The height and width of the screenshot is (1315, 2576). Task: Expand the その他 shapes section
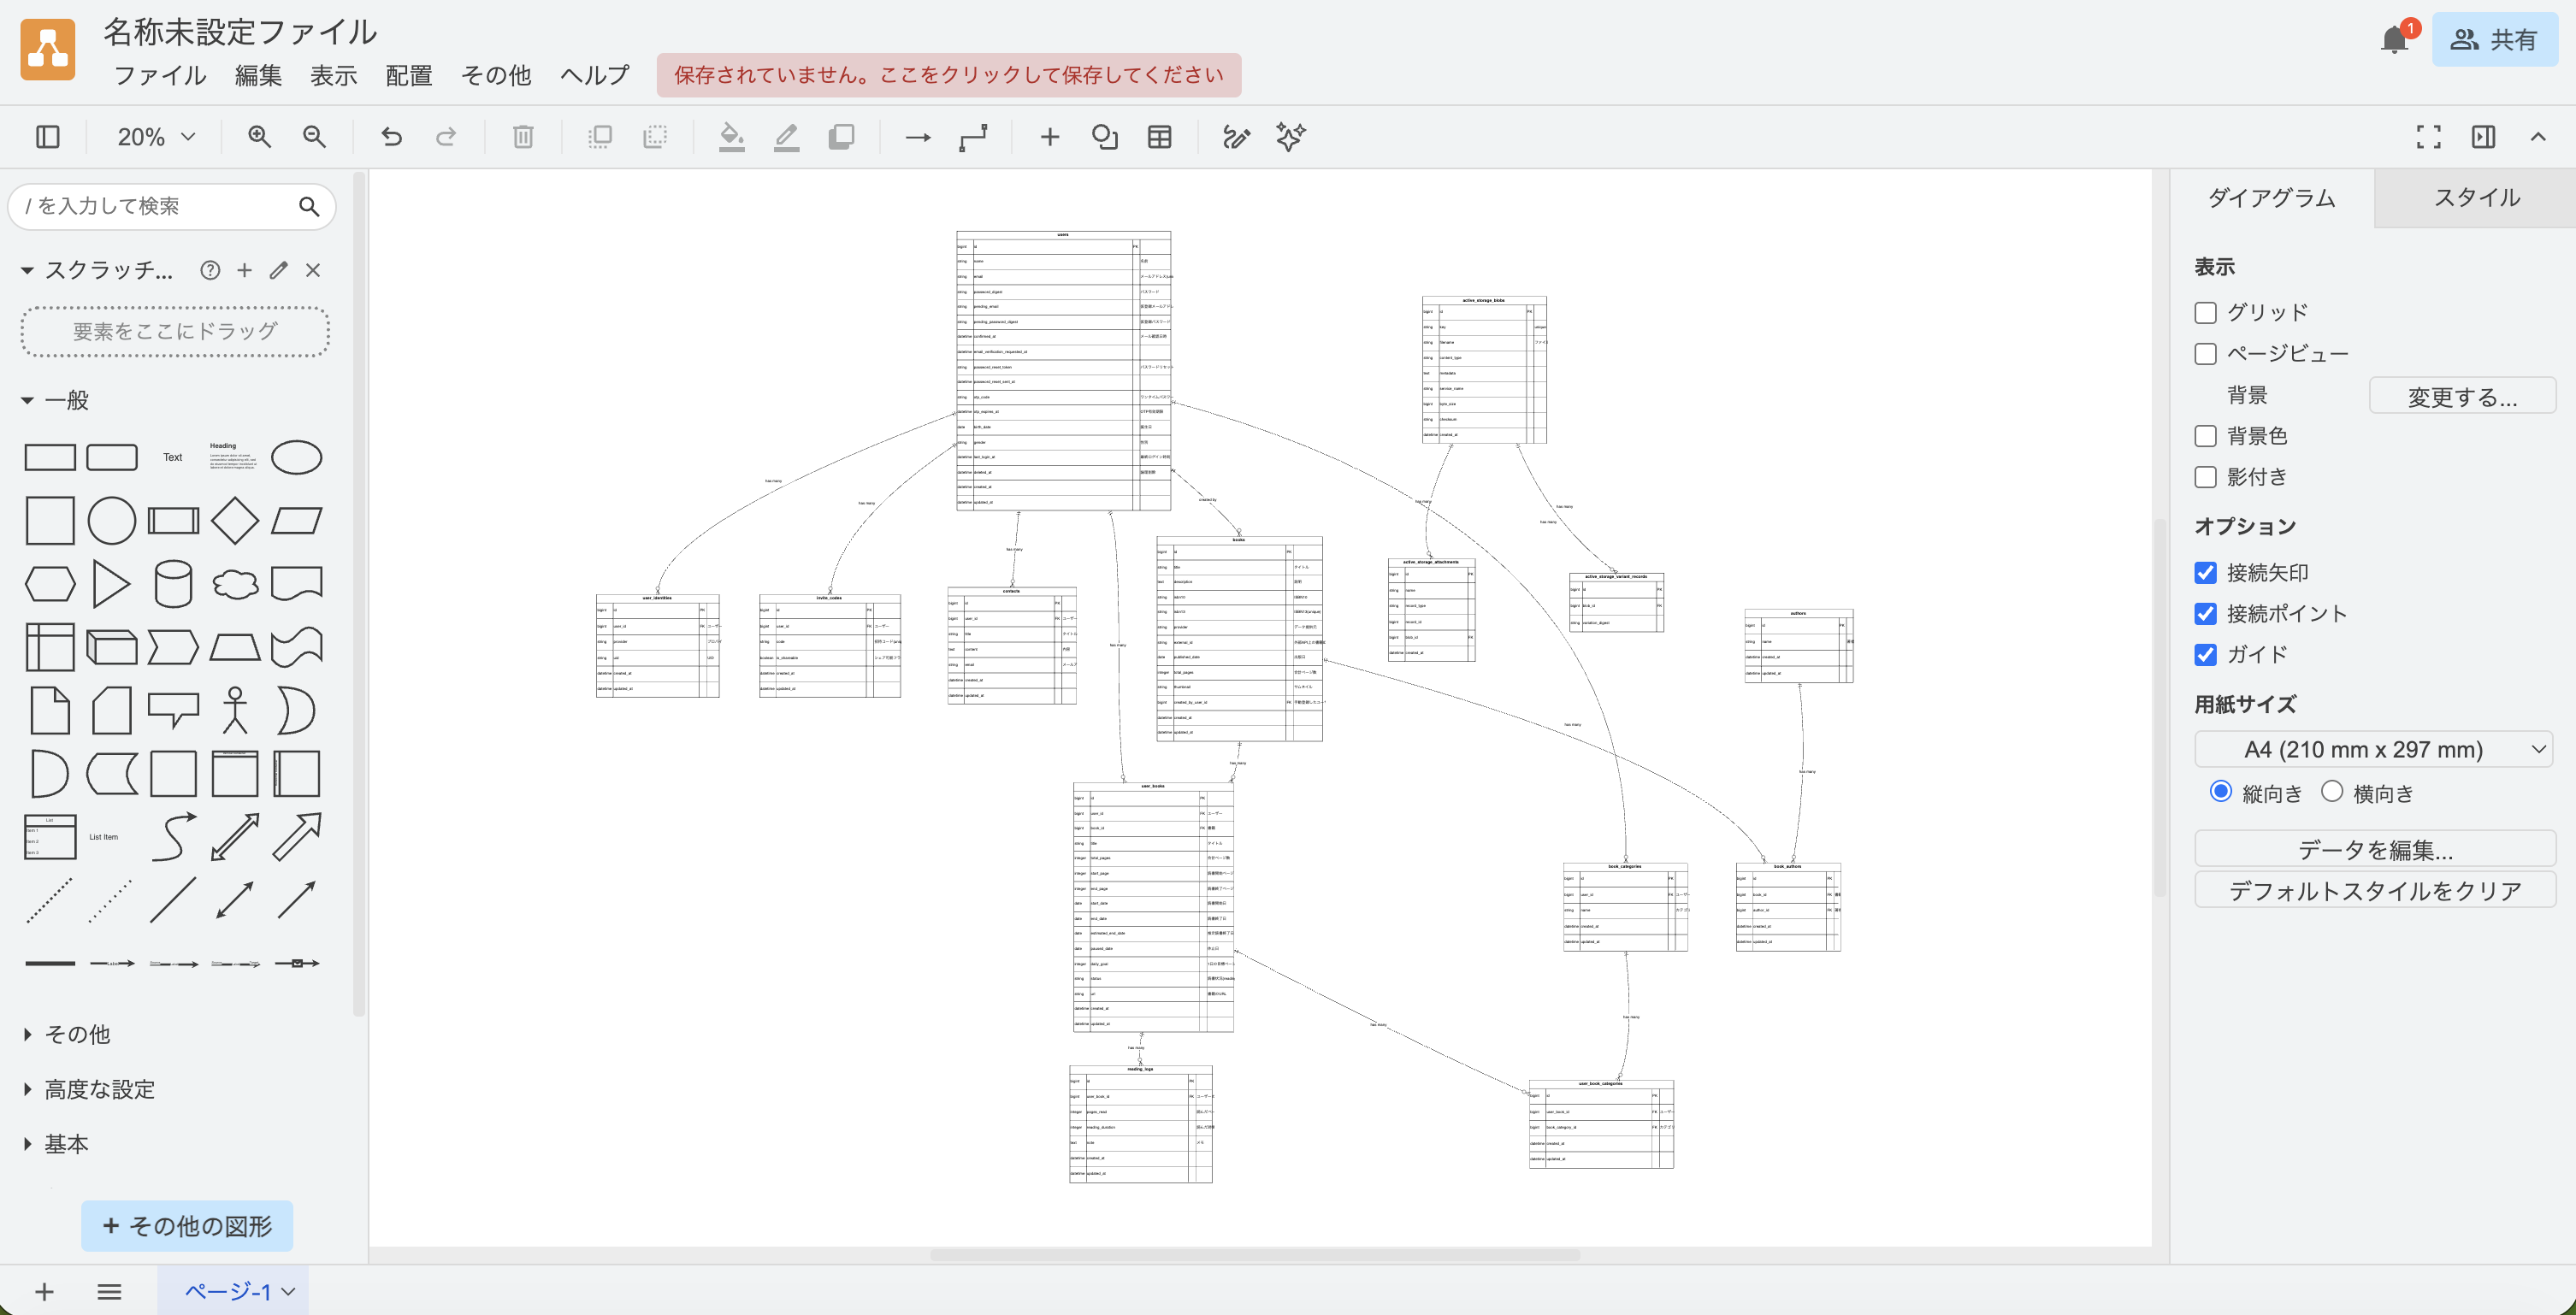pos(76,1034)
